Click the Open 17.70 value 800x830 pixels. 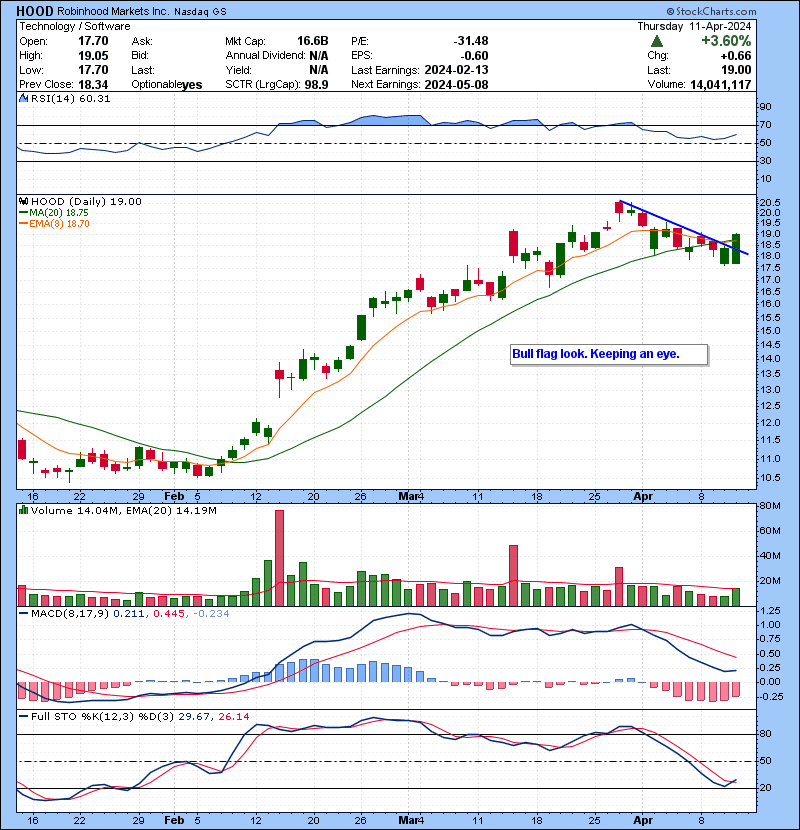pyautogui.click(x=93, y=41)
